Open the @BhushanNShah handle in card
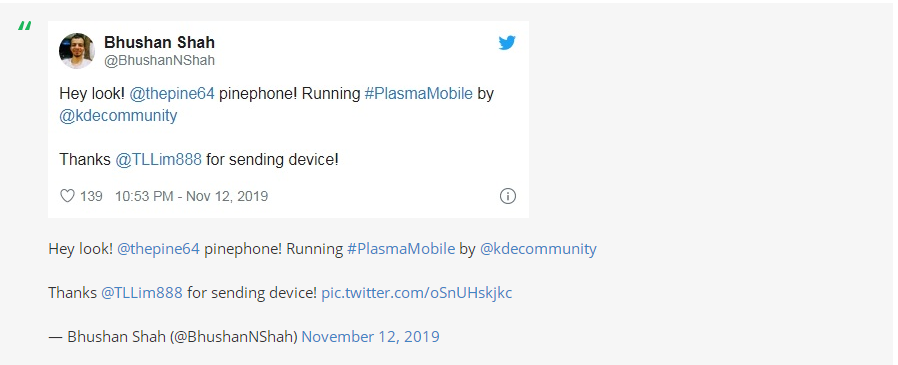The width and height of the screenshot is (898, 365). pyautogui.click(x=159, y=60)
